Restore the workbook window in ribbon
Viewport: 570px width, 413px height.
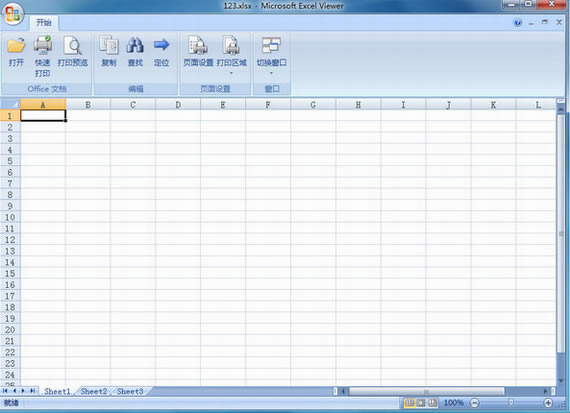pos(545,23)
